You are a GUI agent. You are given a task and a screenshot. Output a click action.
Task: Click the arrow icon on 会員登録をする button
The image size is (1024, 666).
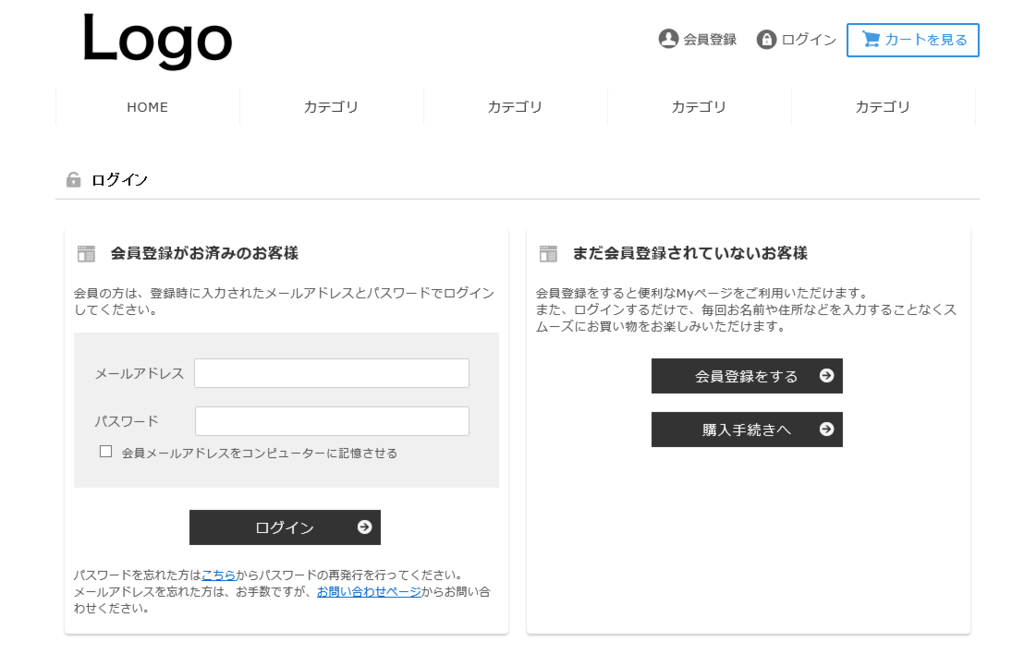[x=827, y=375]
